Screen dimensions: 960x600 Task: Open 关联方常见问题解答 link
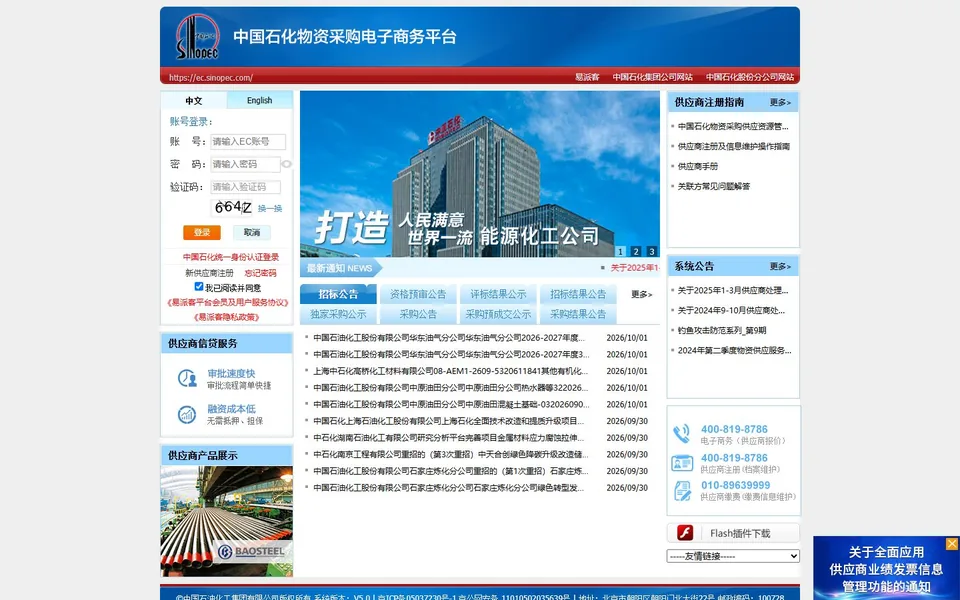point(713,186)
